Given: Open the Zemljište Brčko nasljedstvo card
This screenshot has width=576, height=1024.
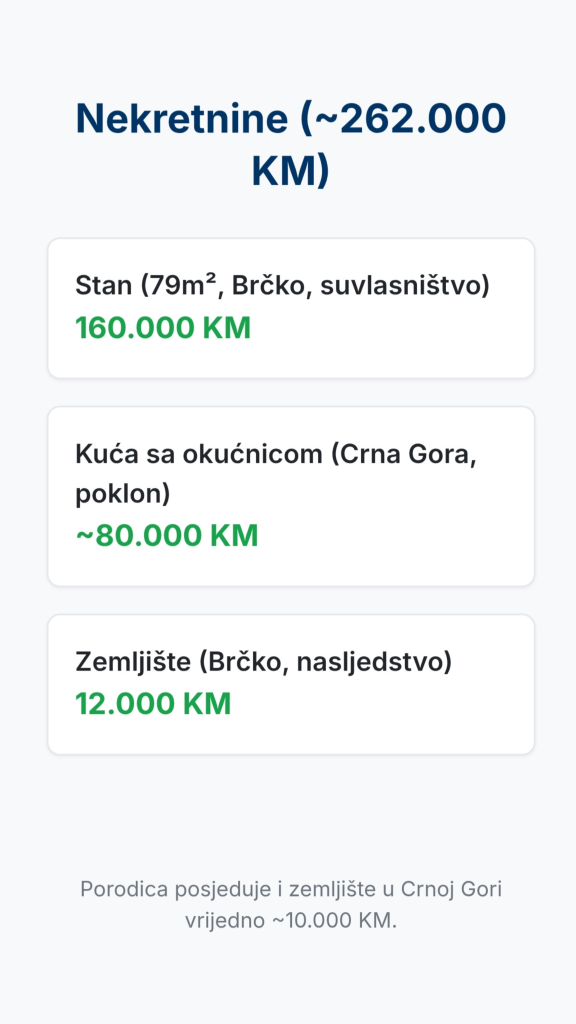Looking at the screenshot, I should point(291,684).
